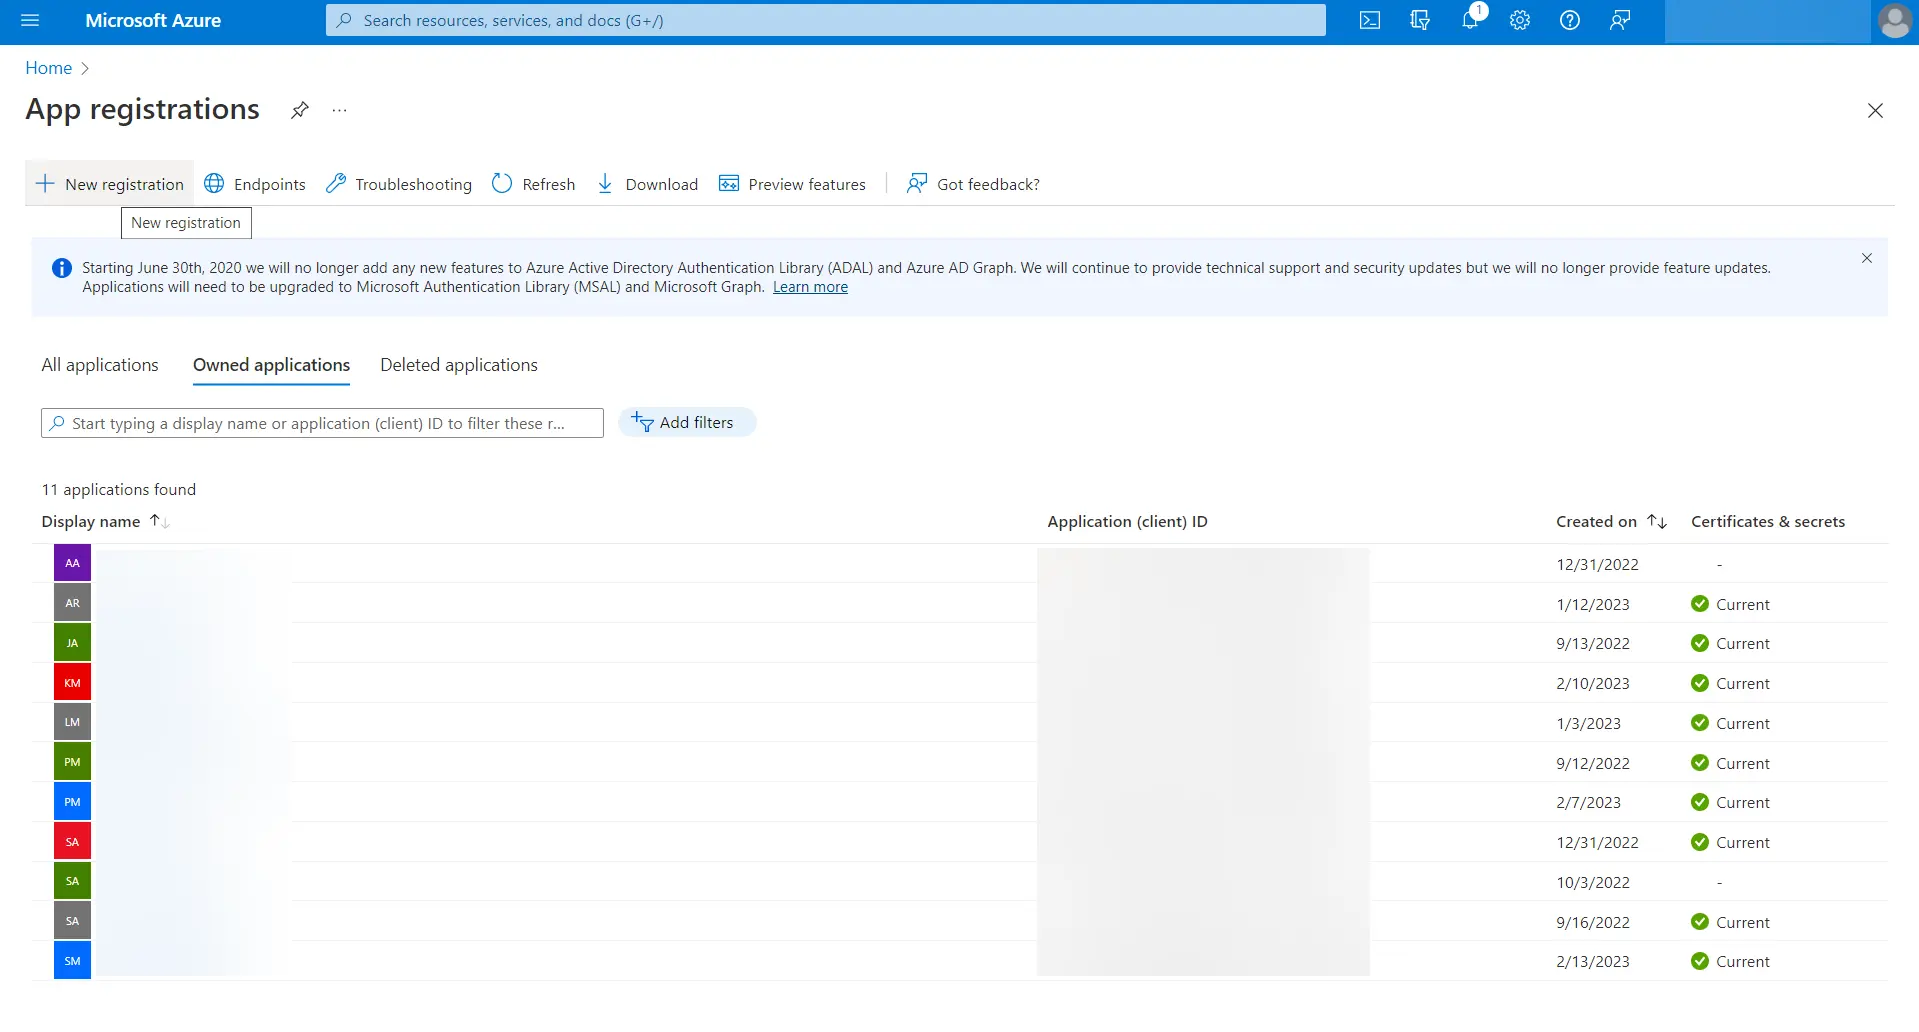The height and width of the screenshot is (1032, 1919).
Task: Click the created date 2/10/2023
Action: coord(1593,683)
